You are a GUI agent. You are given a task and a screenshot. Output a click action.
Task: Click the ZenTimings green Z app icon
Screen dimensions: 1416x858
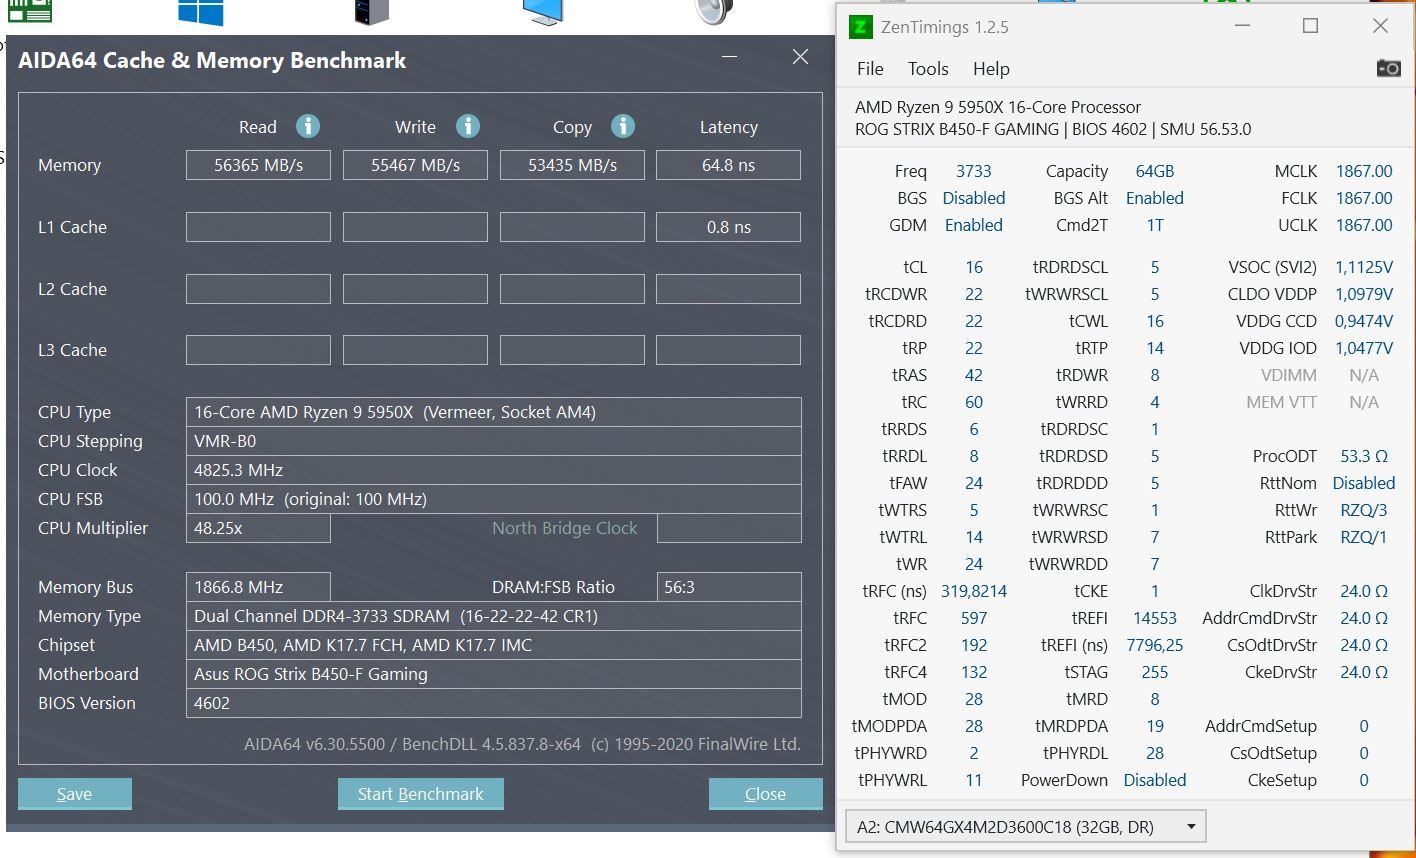[859, 27]
